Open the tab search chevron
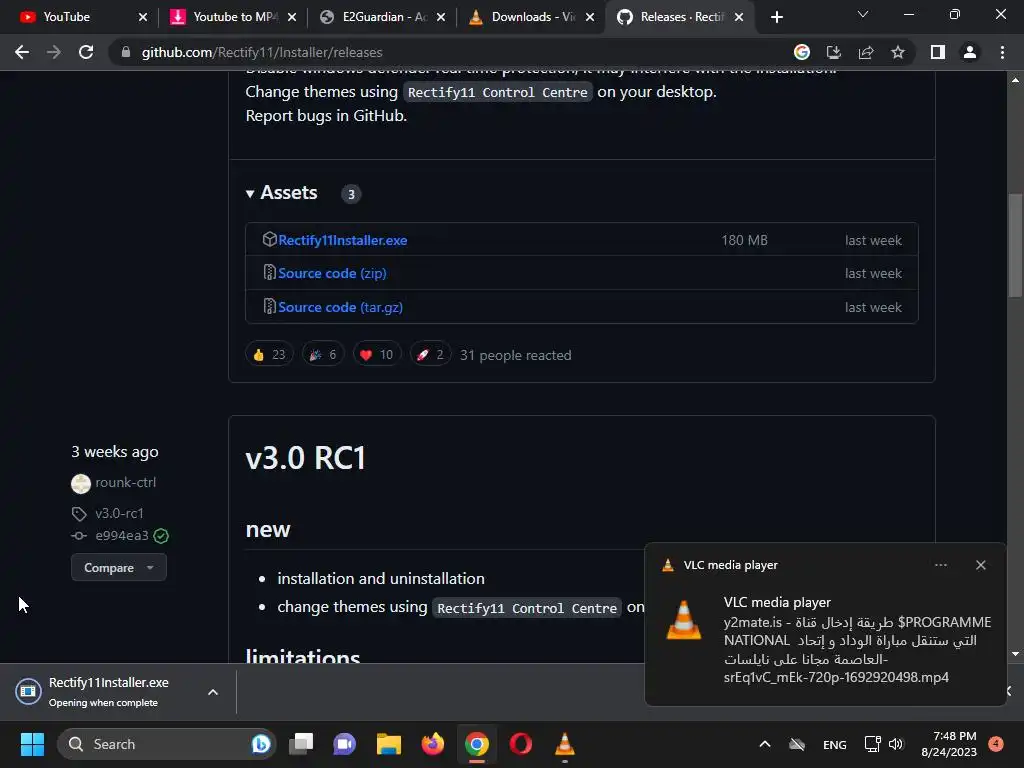The width and height of the screenshot is (1024, 768). pos(863,14)
